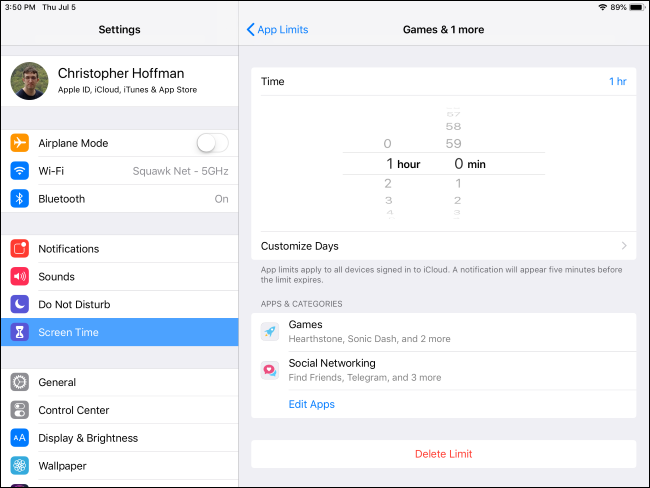Toggle the Airplane Mode switch
The image size is (650, 488).
coord(212,143)
